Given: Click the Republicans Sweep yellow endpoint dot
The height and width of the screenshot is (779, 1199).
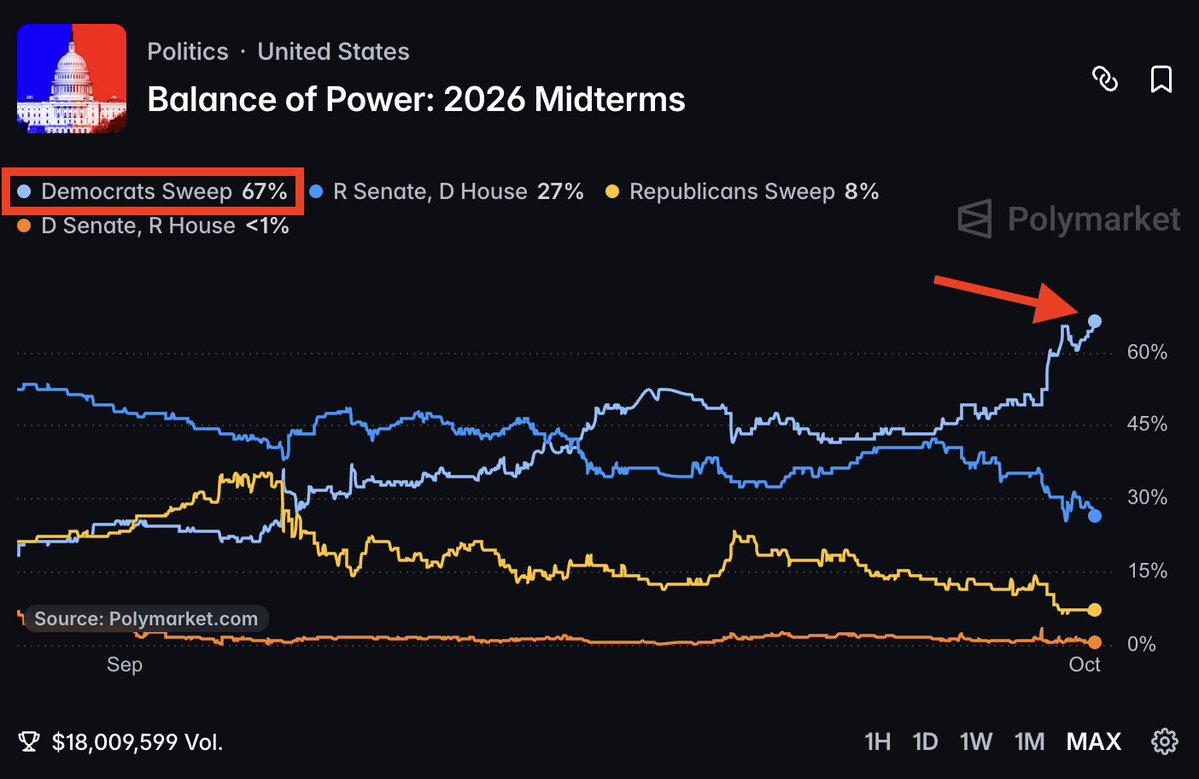Looking at the screenshot, I should pos(1094,610).
